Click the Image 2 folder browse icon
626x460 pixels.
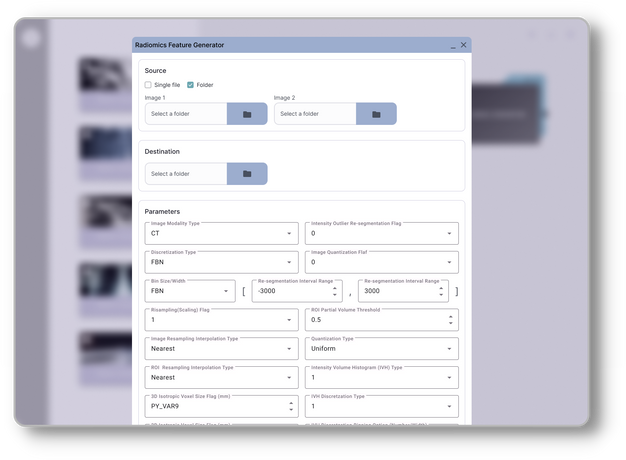[376, 114]
